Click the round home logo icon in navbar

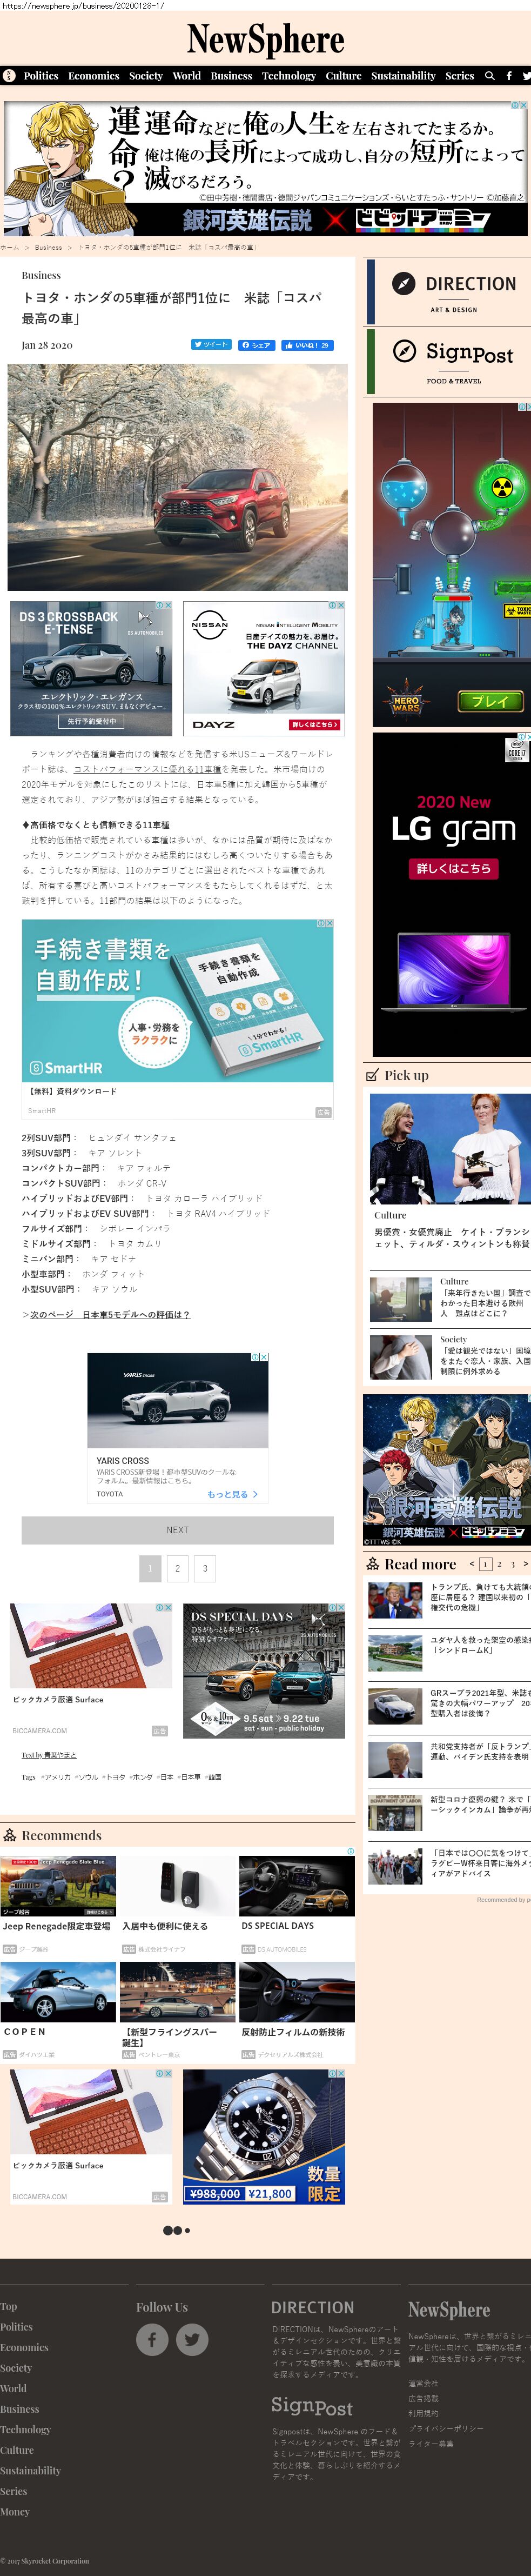(9, 76)
